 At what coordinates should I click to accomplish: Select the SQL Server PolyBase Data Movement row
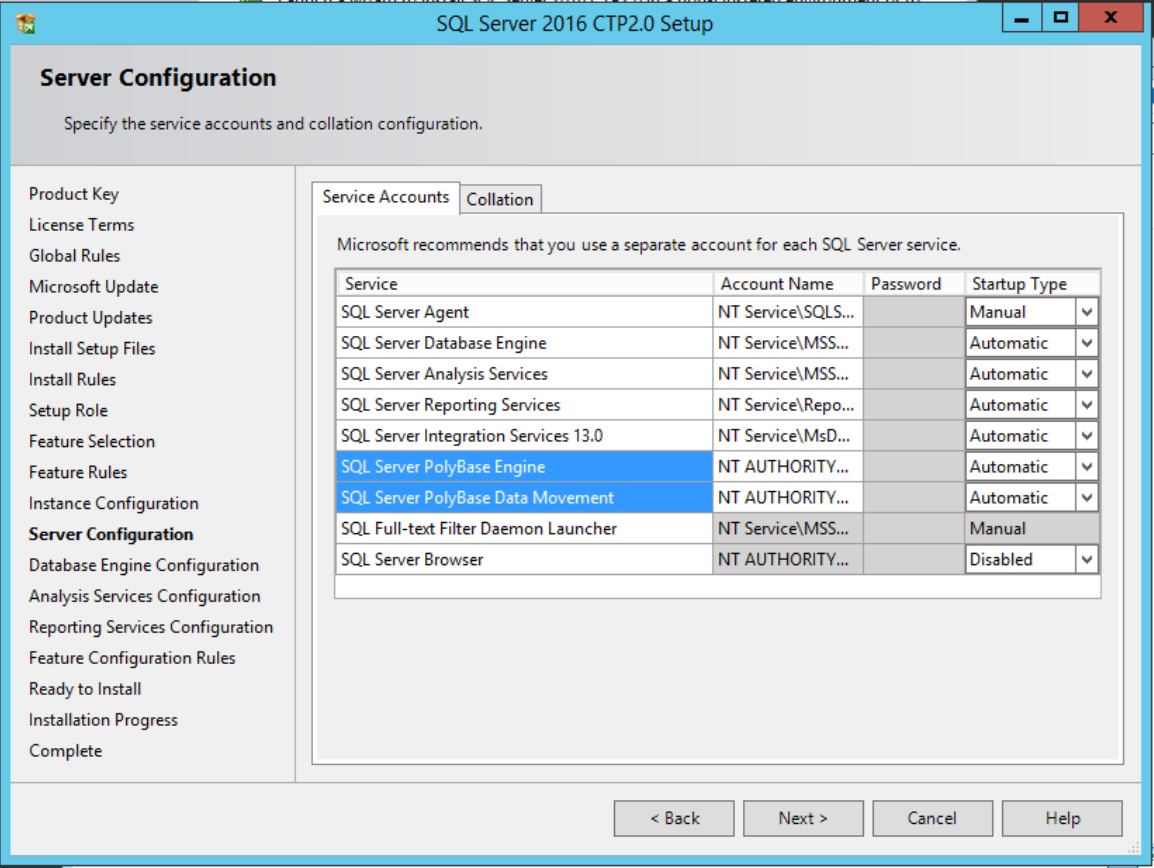(524, 498)
